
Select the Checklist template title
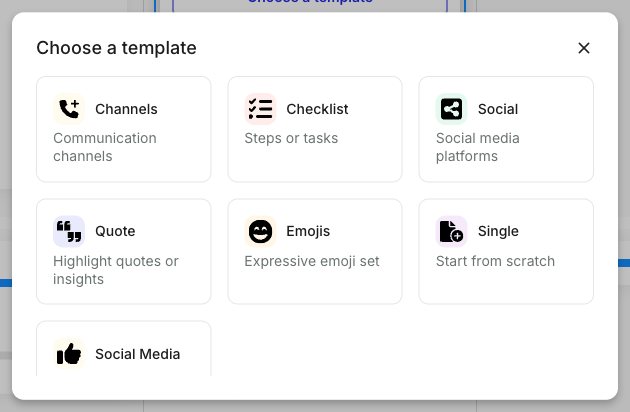tap(317, 109)
